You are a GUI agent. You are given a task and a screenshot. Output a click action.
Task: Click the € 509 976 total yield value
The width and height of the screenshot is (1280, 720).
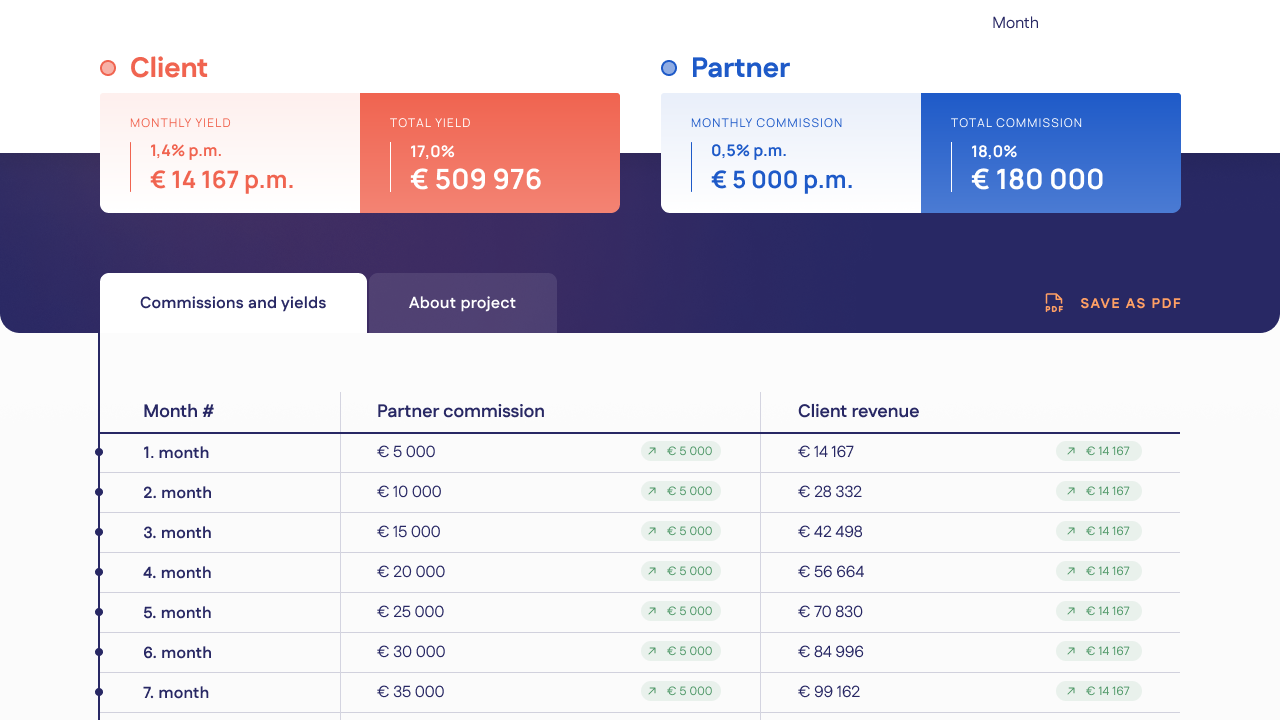pos(476,180)
